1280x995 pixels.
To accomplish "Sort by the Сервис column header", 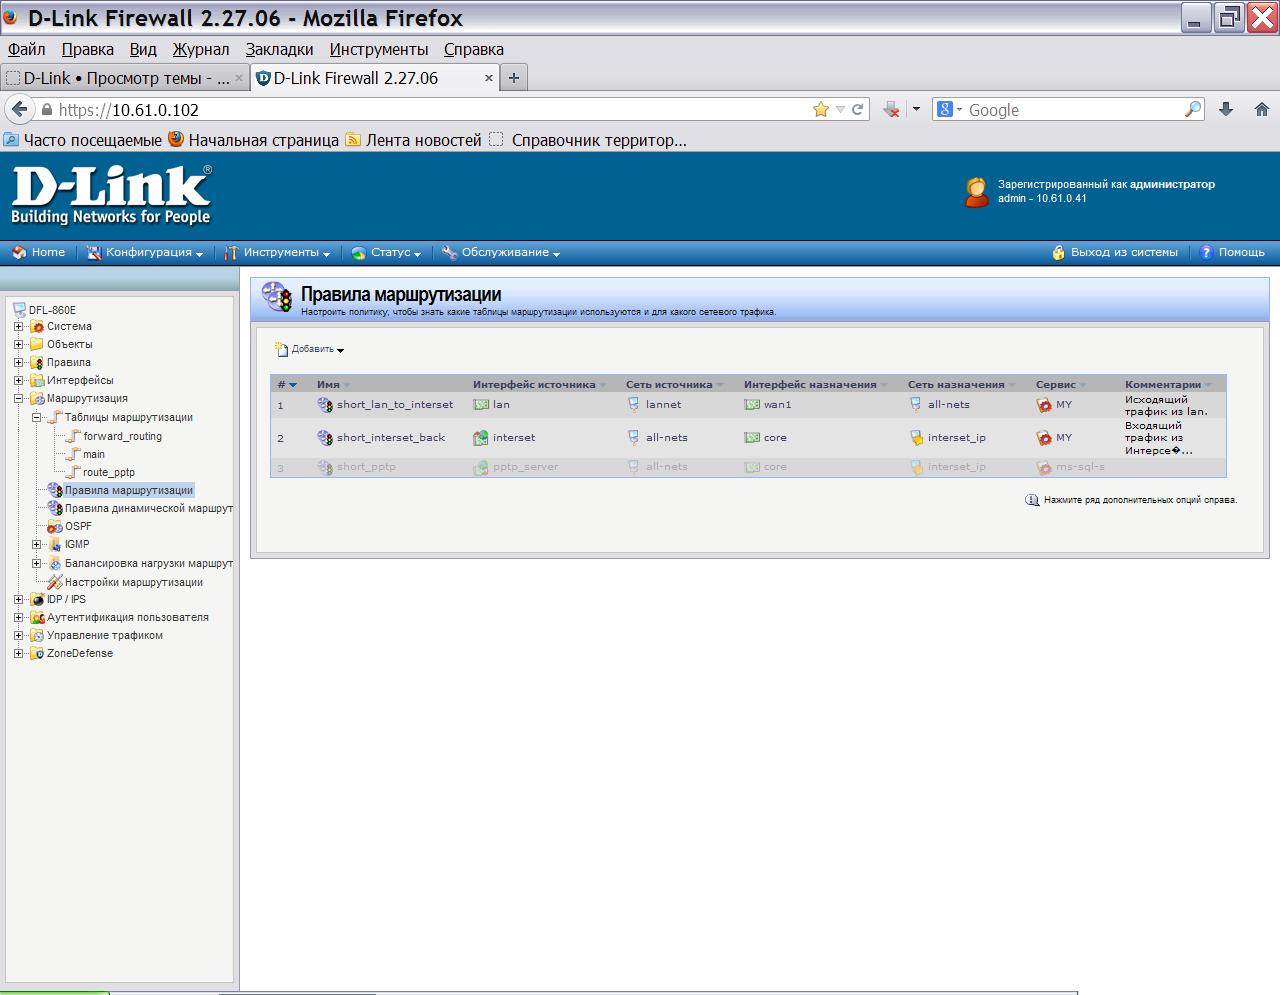I will [x=1056, y=385].
